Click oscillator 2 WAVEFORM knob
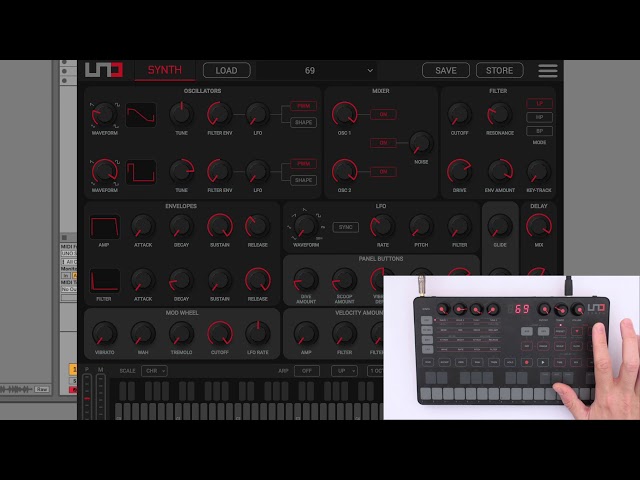This screenshot has width=640, height=480. pyautogui.click(x=104, y=171)
